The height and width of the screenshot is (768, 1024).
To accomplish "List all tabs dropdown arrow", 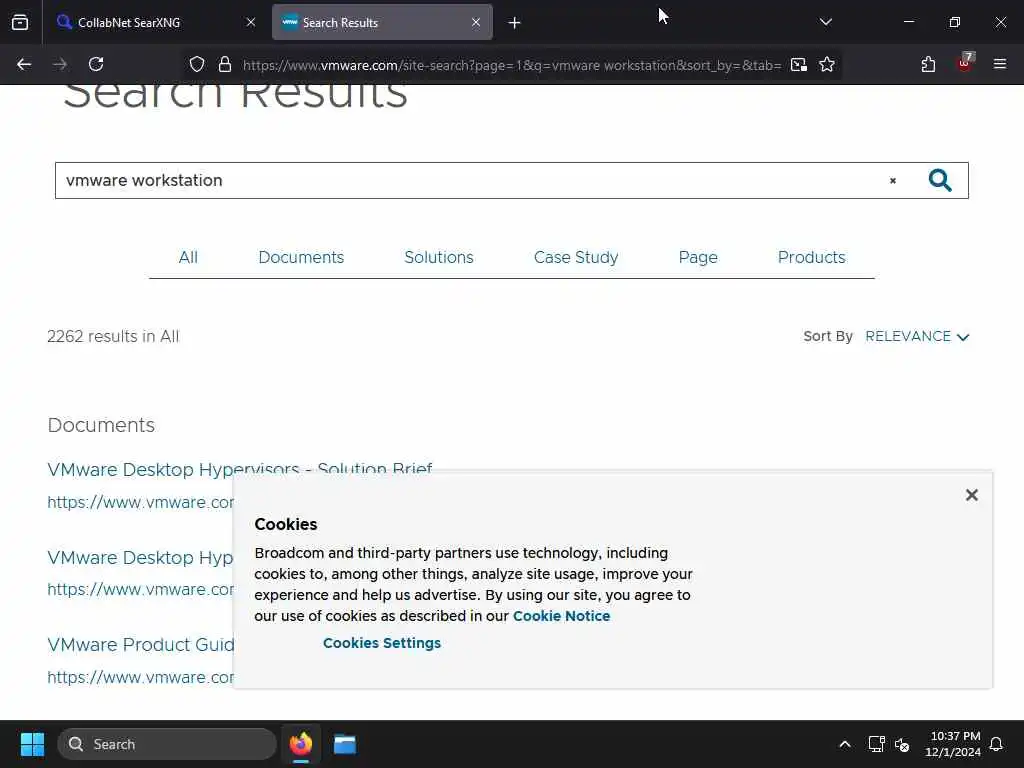I will point(825,22).
